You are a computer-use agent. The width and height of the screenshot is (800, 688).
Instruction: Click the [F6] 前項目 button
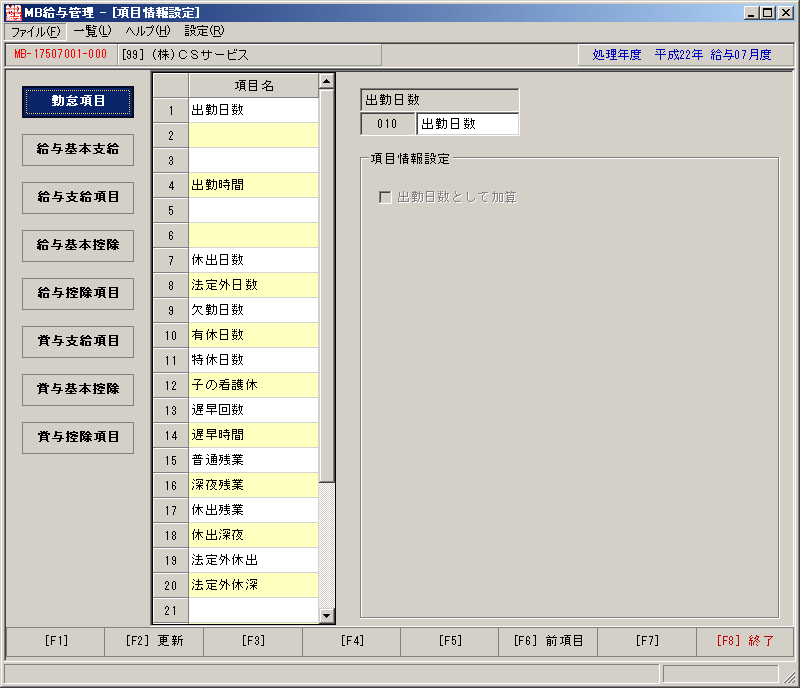(x=548, y=641)
